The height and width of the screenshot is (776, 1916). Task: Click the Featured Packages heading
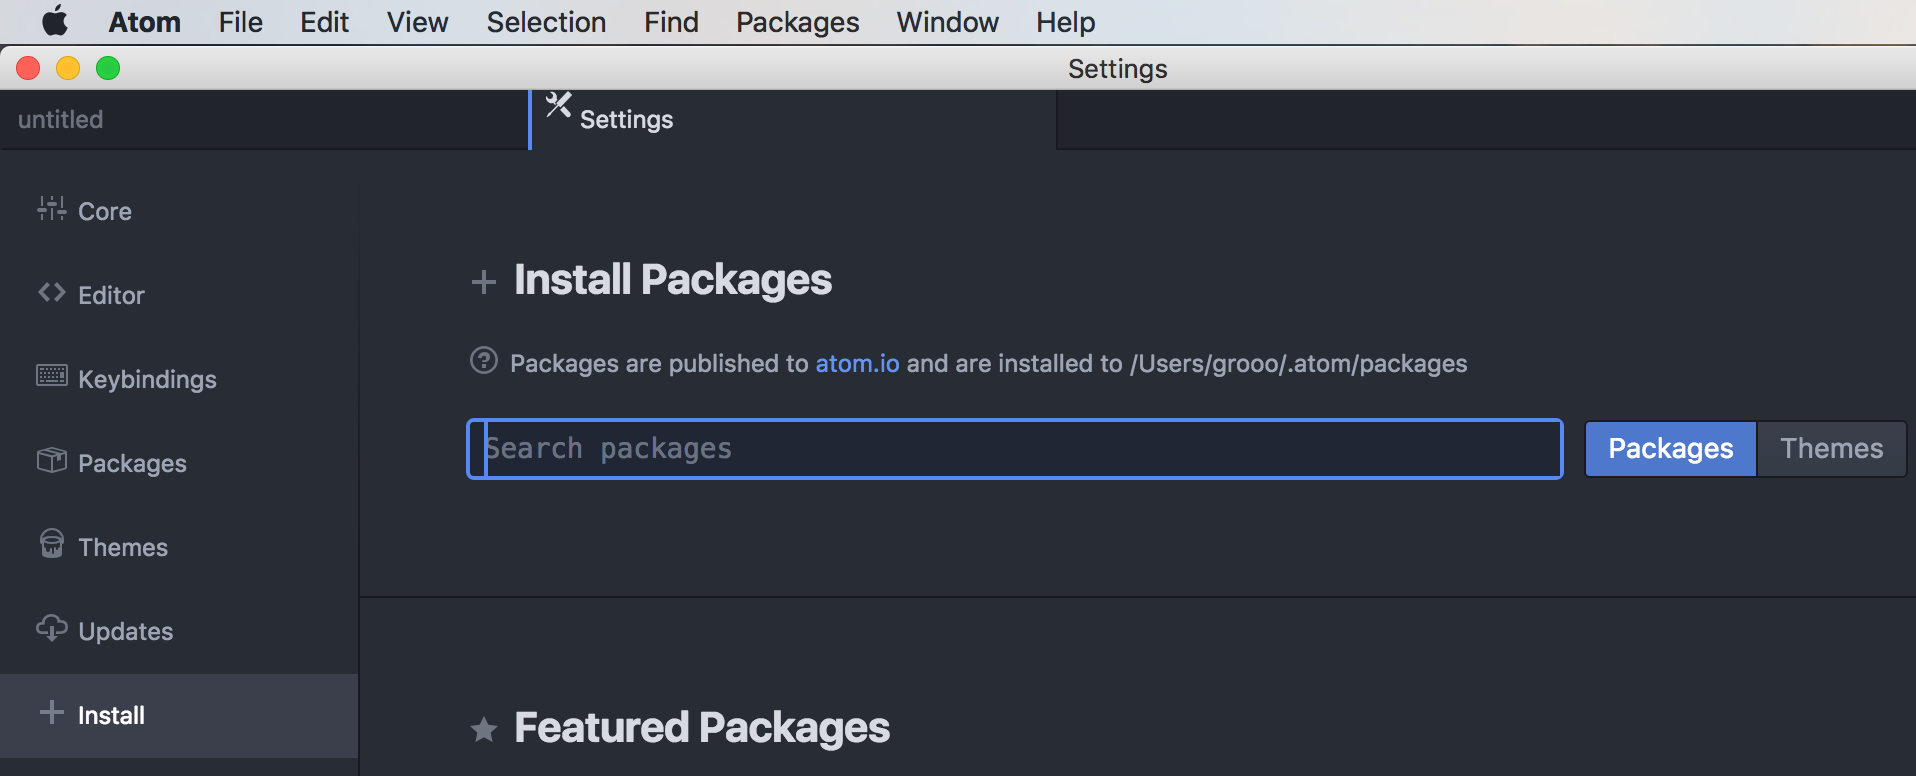coord(702,728)
